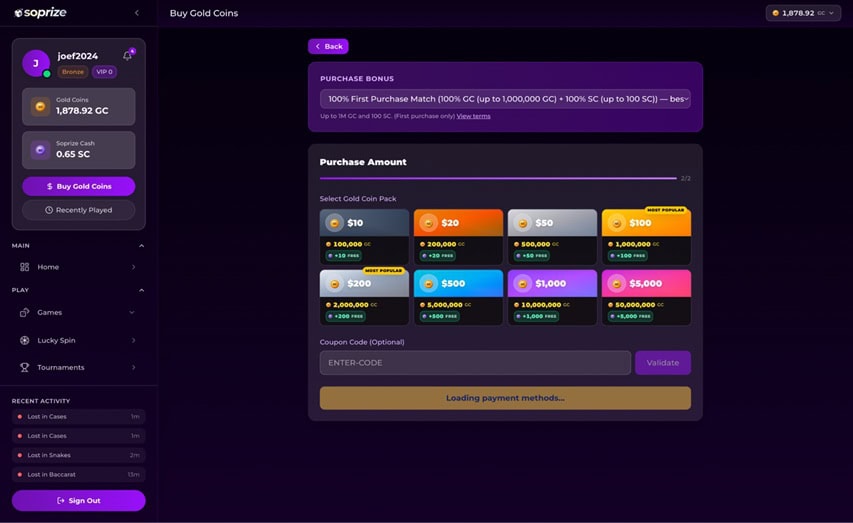The height and width of the screenshot is (523, 853).
Task: Open the Home menu item
Action: tap(78, 267)
